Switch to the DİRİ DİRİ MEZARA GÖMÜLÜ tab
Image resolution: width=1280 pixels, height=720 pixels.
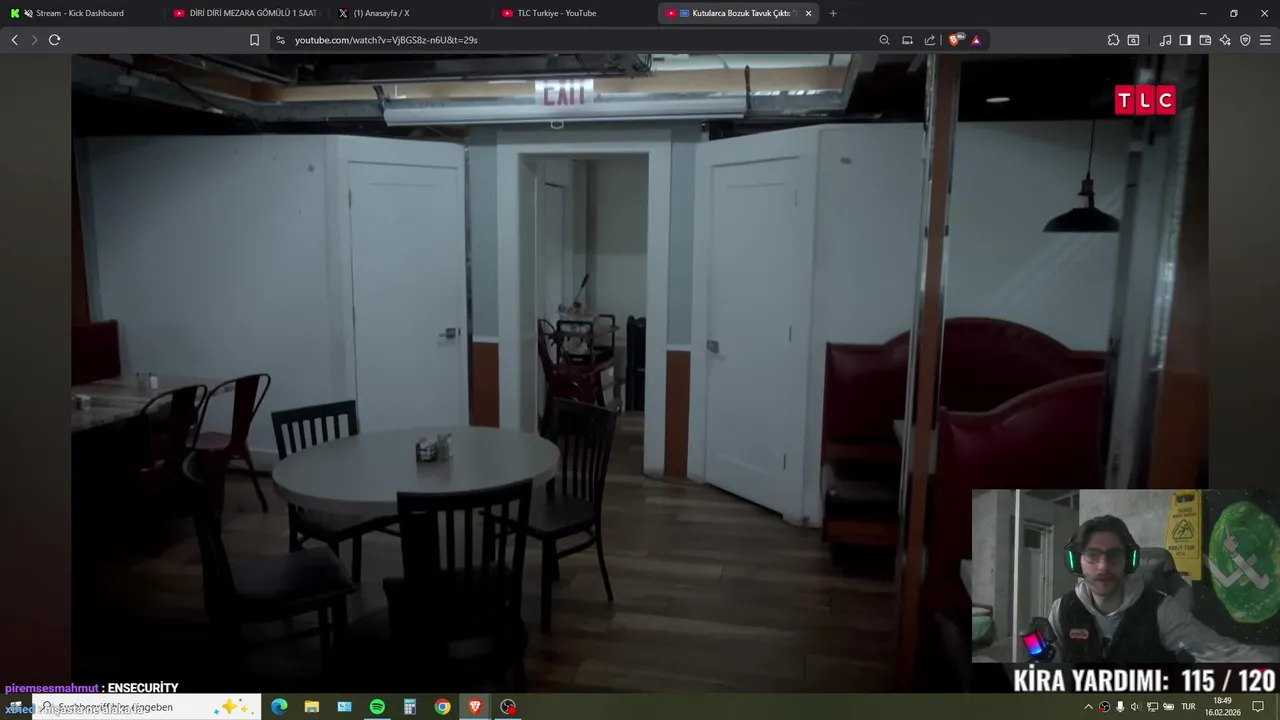tap(244, 13)
